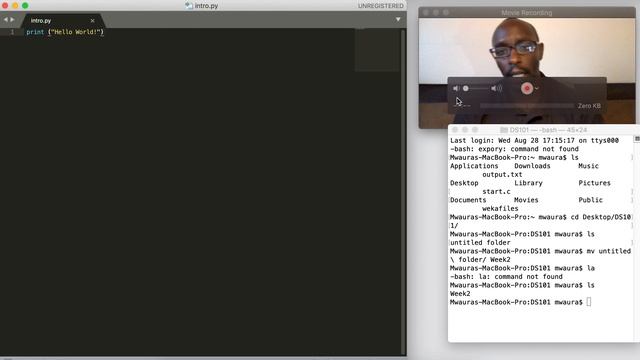Click the output.txt filename in Terminal
This screenshot has width=640, height=360.
point(502,174)
